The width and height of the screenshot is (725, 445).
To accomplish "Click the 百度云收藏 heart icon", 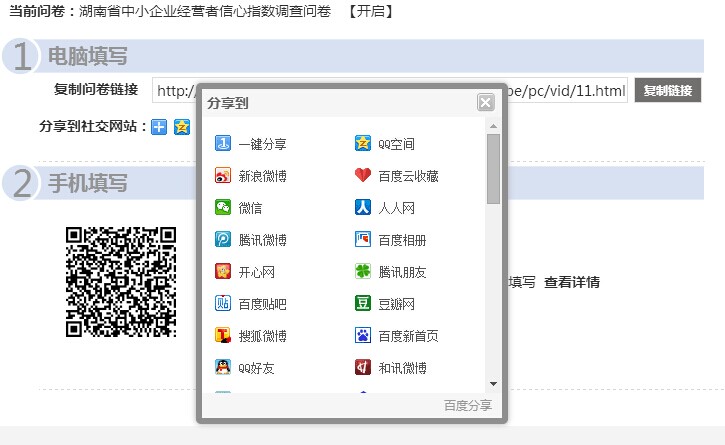I will (x=363, y=175).
